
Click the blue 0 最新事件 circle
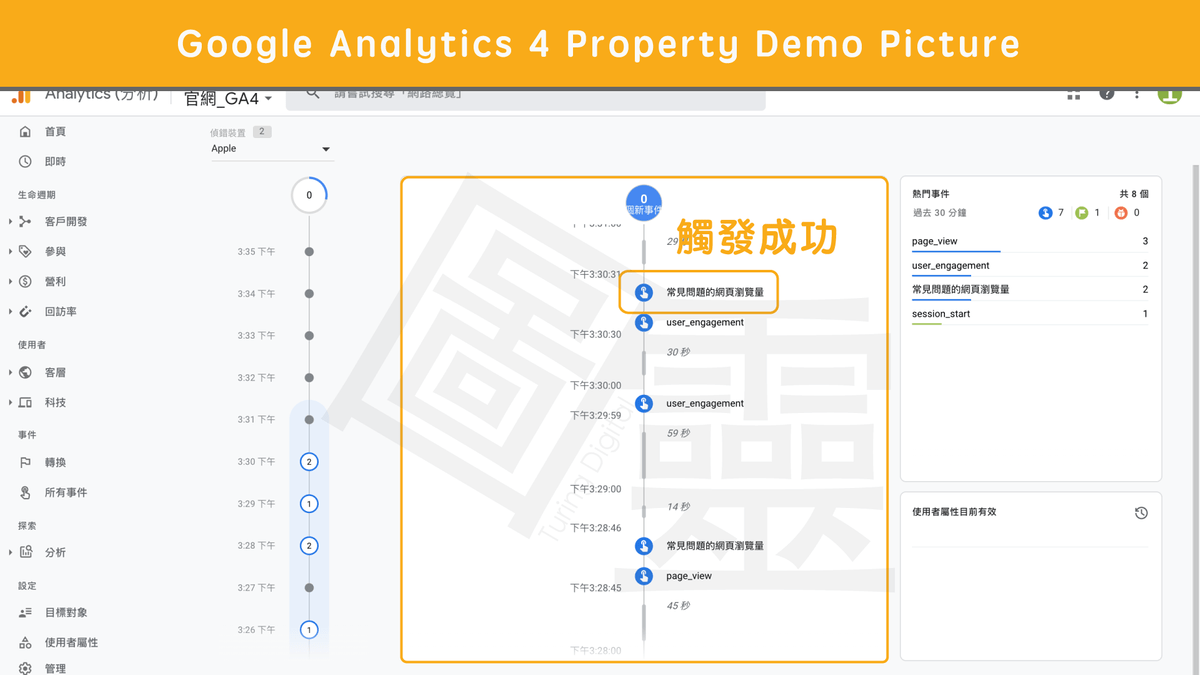[644, 203]
